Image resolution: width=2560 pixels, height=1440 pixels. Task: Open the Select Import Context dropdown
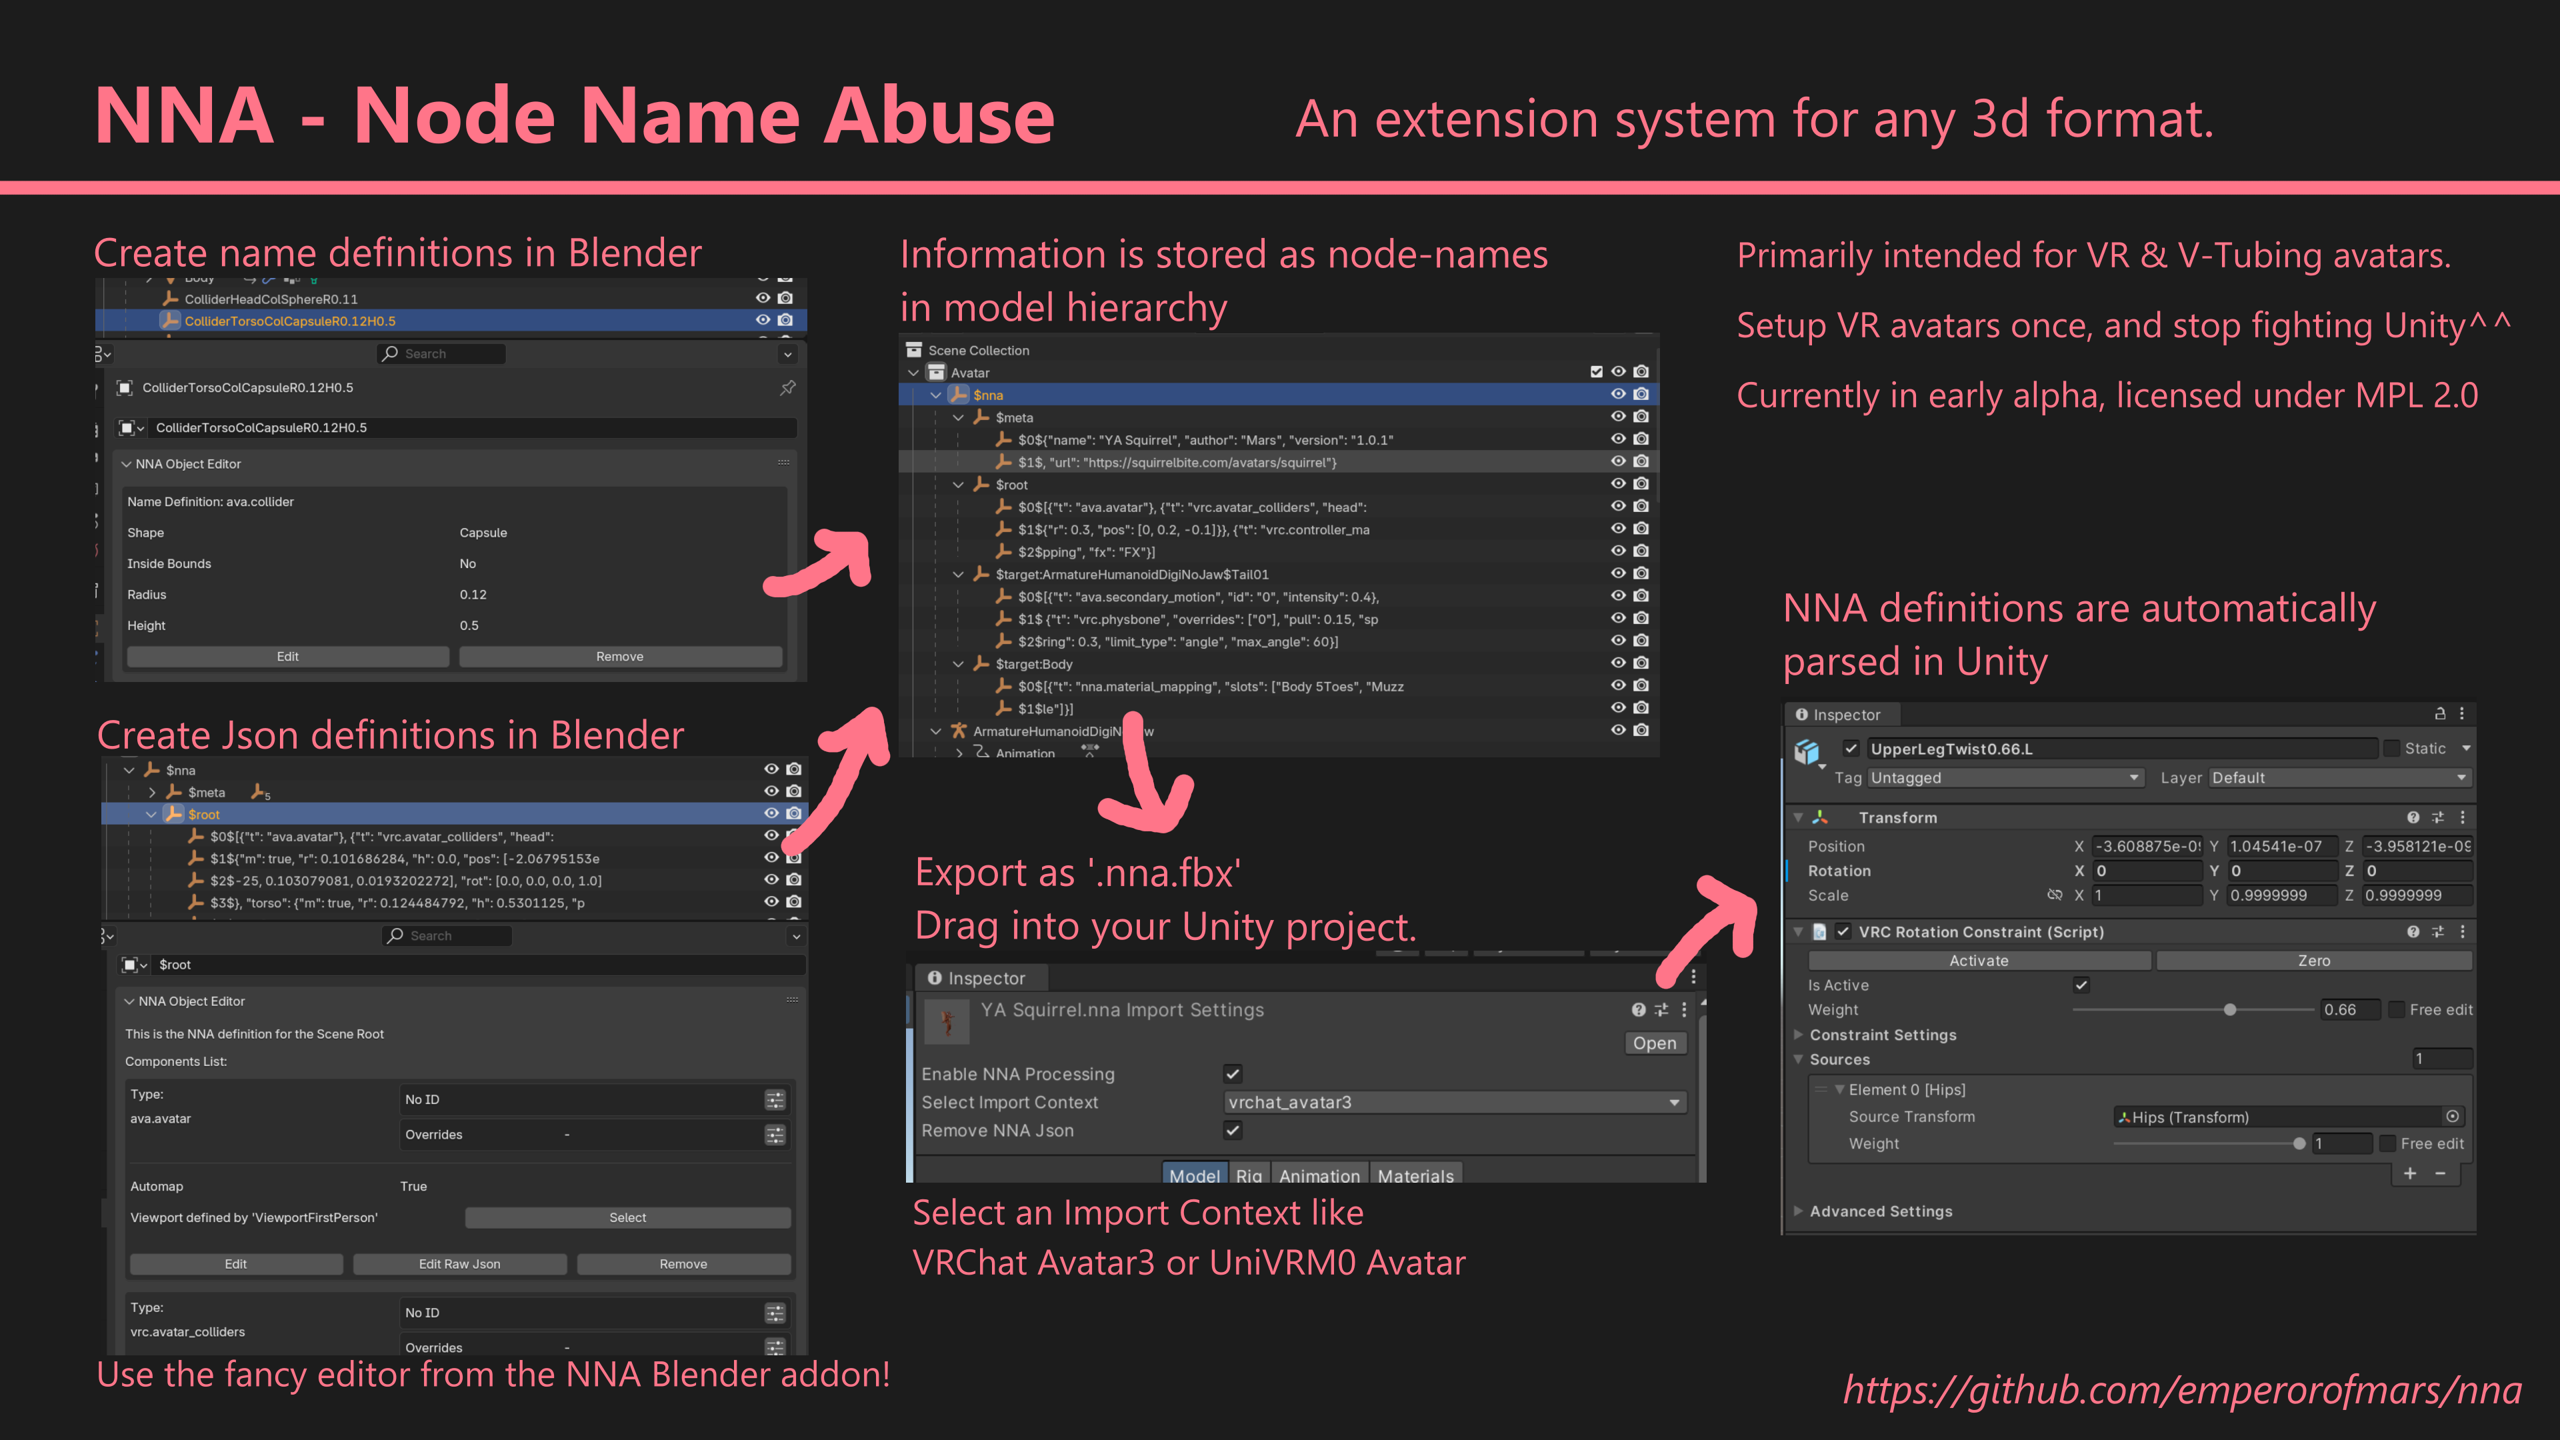[1455, 1102]
